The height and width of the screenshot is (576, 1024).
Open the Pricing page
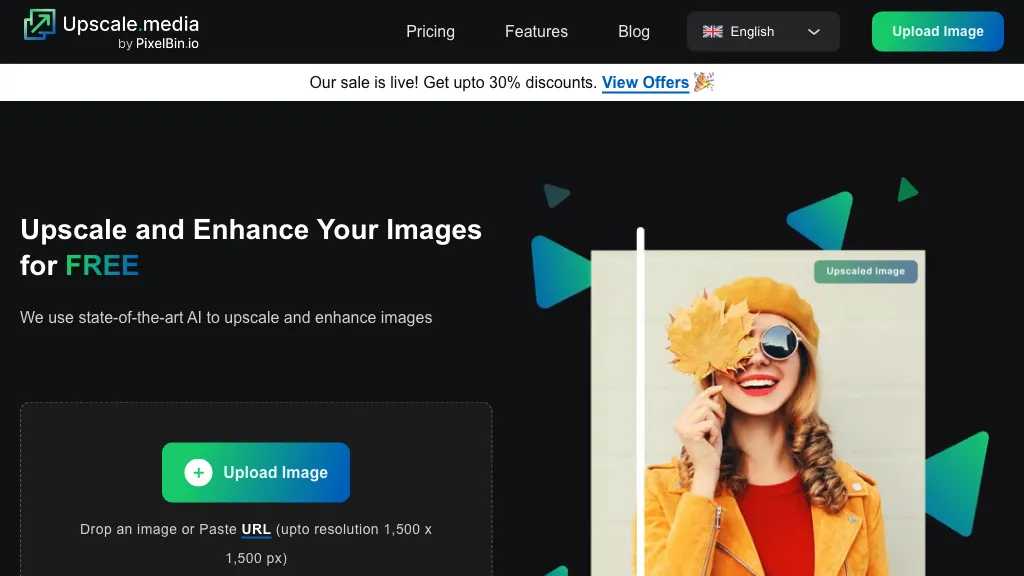tap(430, 31)
